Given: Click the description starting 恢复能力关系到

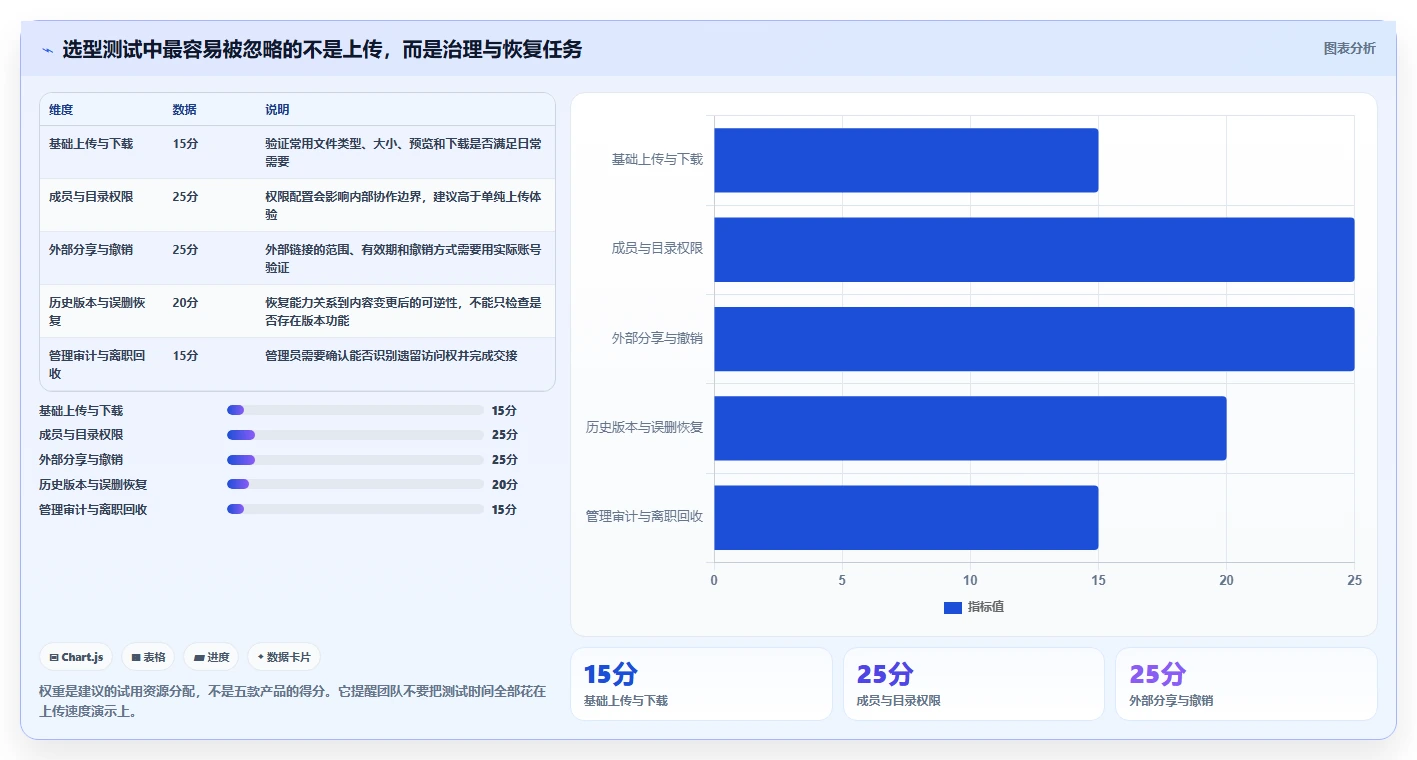Looking at the screenshot, I should click(x=404, y=311).
